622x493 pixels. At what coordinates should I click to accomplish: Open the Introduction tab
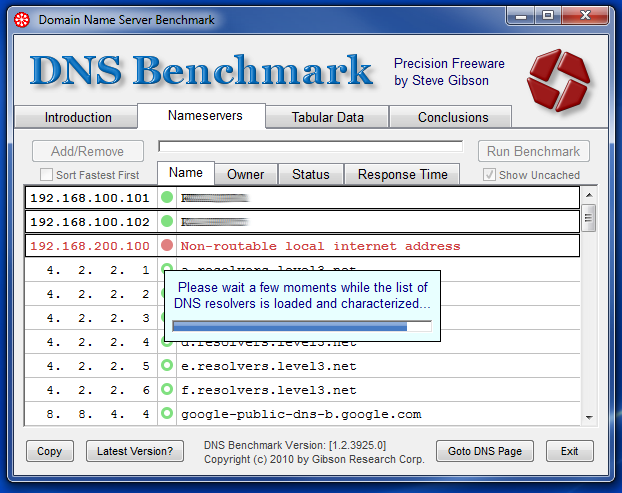(x=76, y=117)
